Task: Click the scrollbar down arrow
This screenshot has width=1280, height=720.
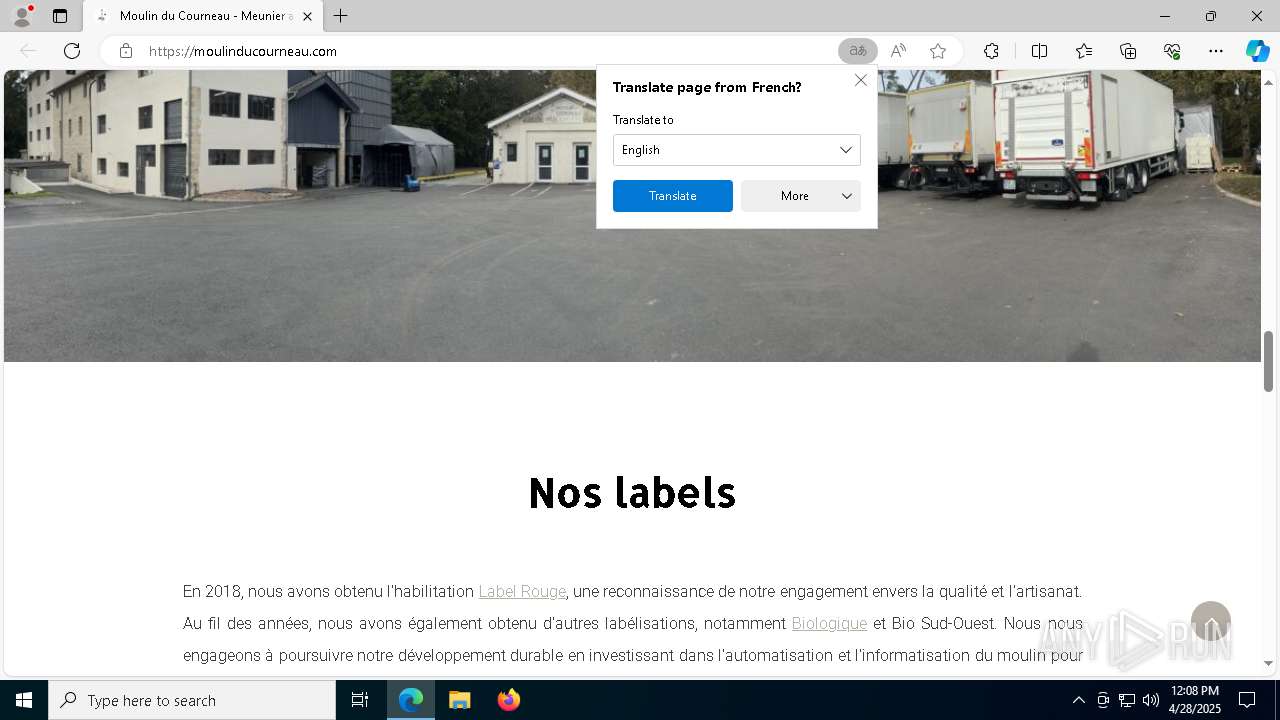Action: tap(1268, 663)
